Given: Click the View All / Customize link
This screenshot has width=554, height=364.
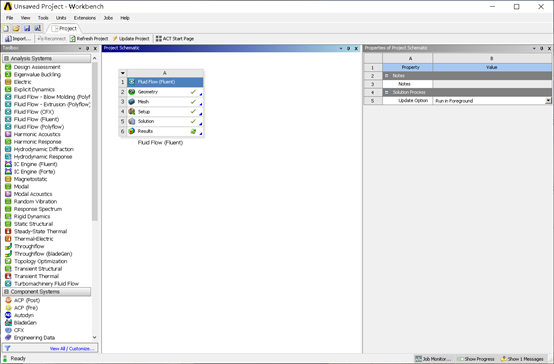Looking at the screenshot, I should [x=72, y=348].
